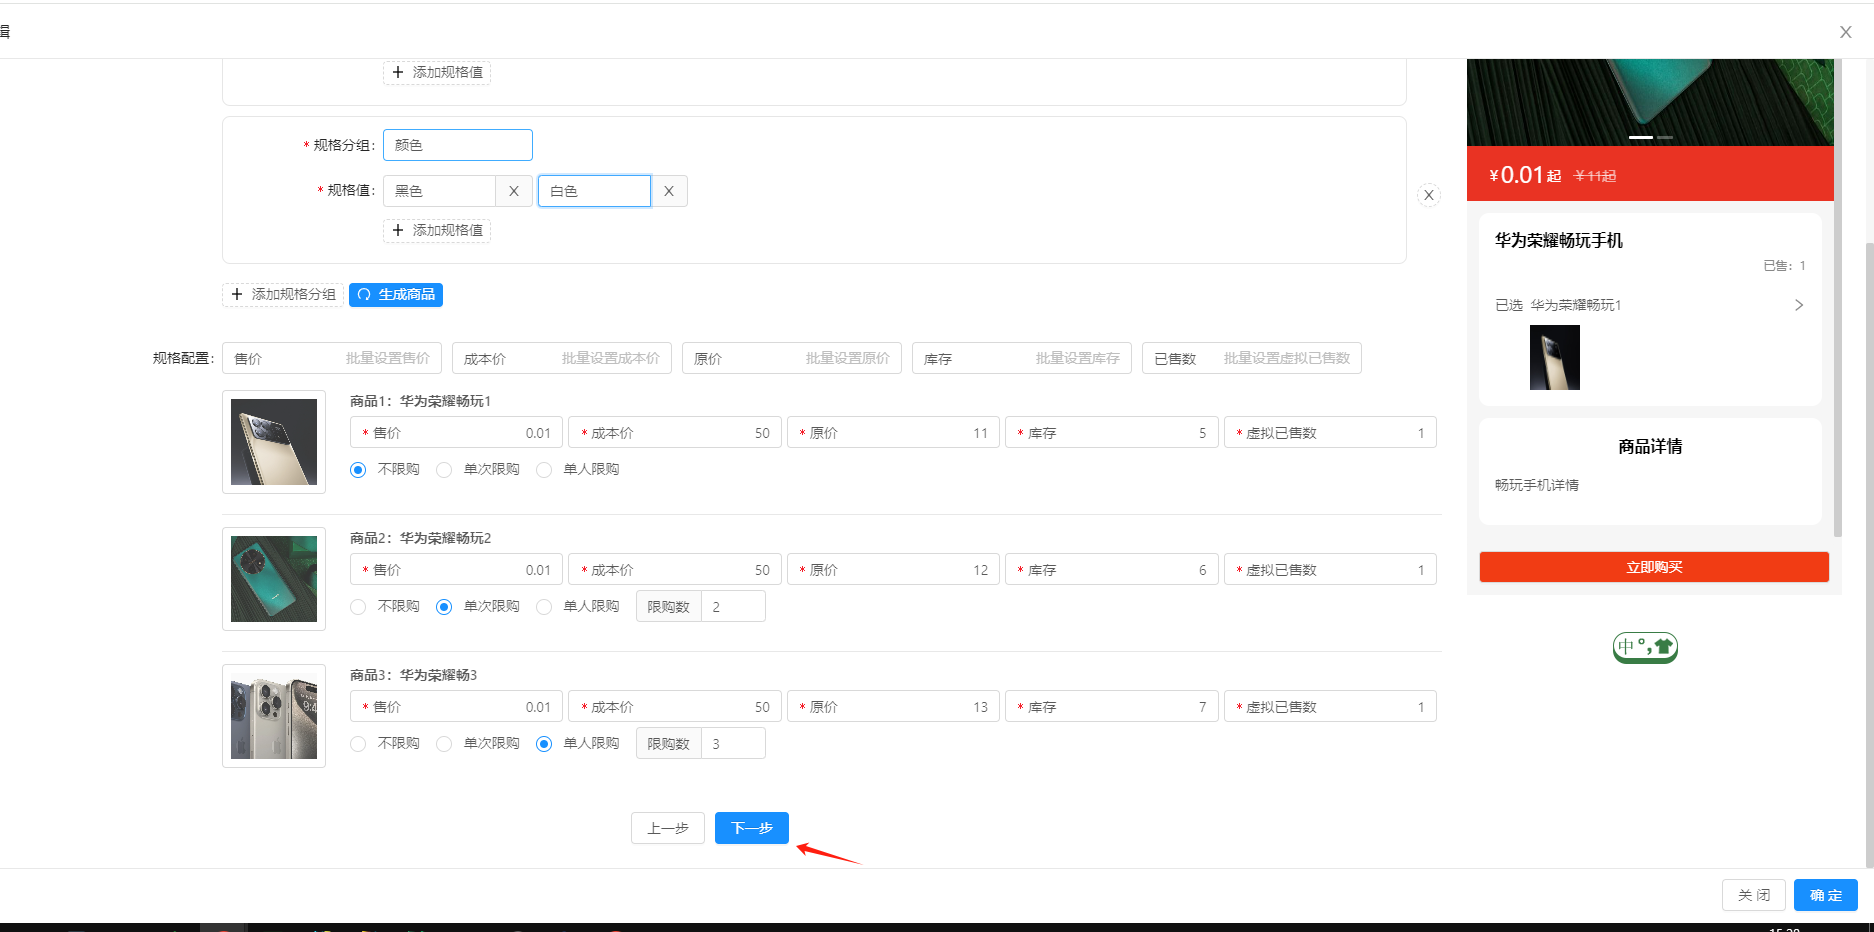Viewport: 1874px width, 932px height.
Task: Edit 商品1 原价 field showing 11
Action: tap(893, 433)
